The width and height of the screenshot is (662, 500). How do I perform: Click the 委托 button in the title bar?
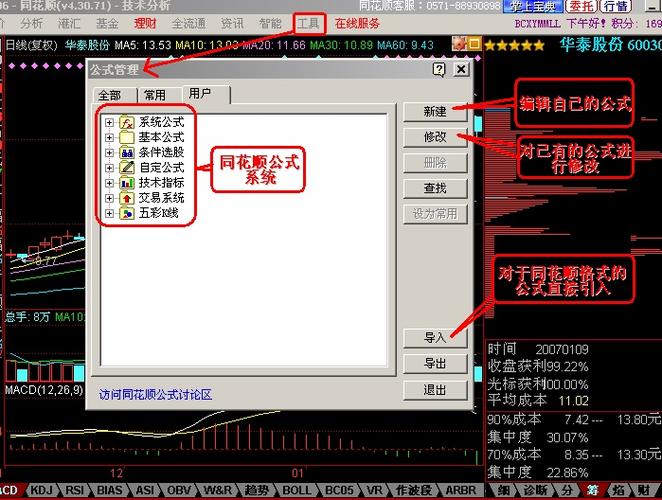pyautogui.click(x=581, y=6)
